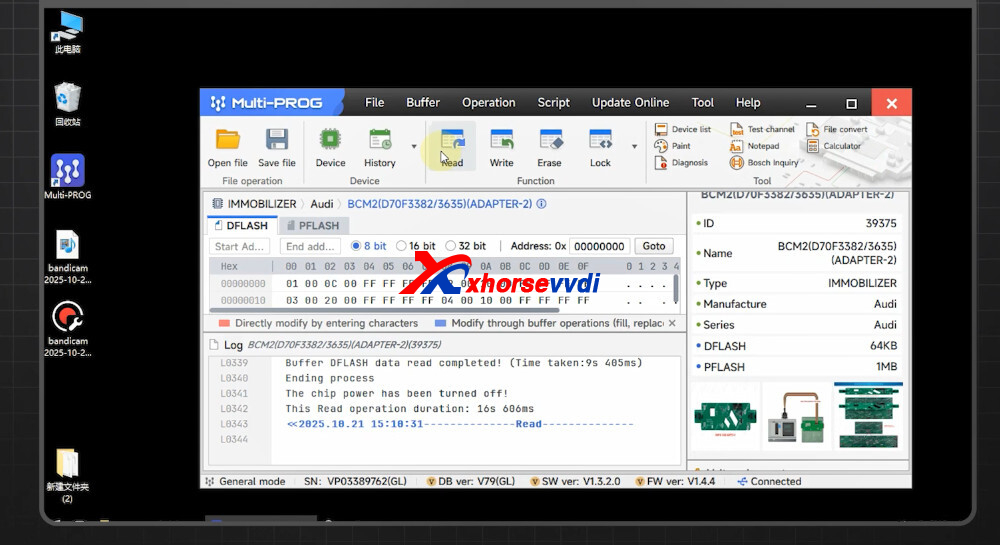Click the hex view vertical scrollbar
The image size is (1000, 545).
pyautogui.click(x=676, y=288)
